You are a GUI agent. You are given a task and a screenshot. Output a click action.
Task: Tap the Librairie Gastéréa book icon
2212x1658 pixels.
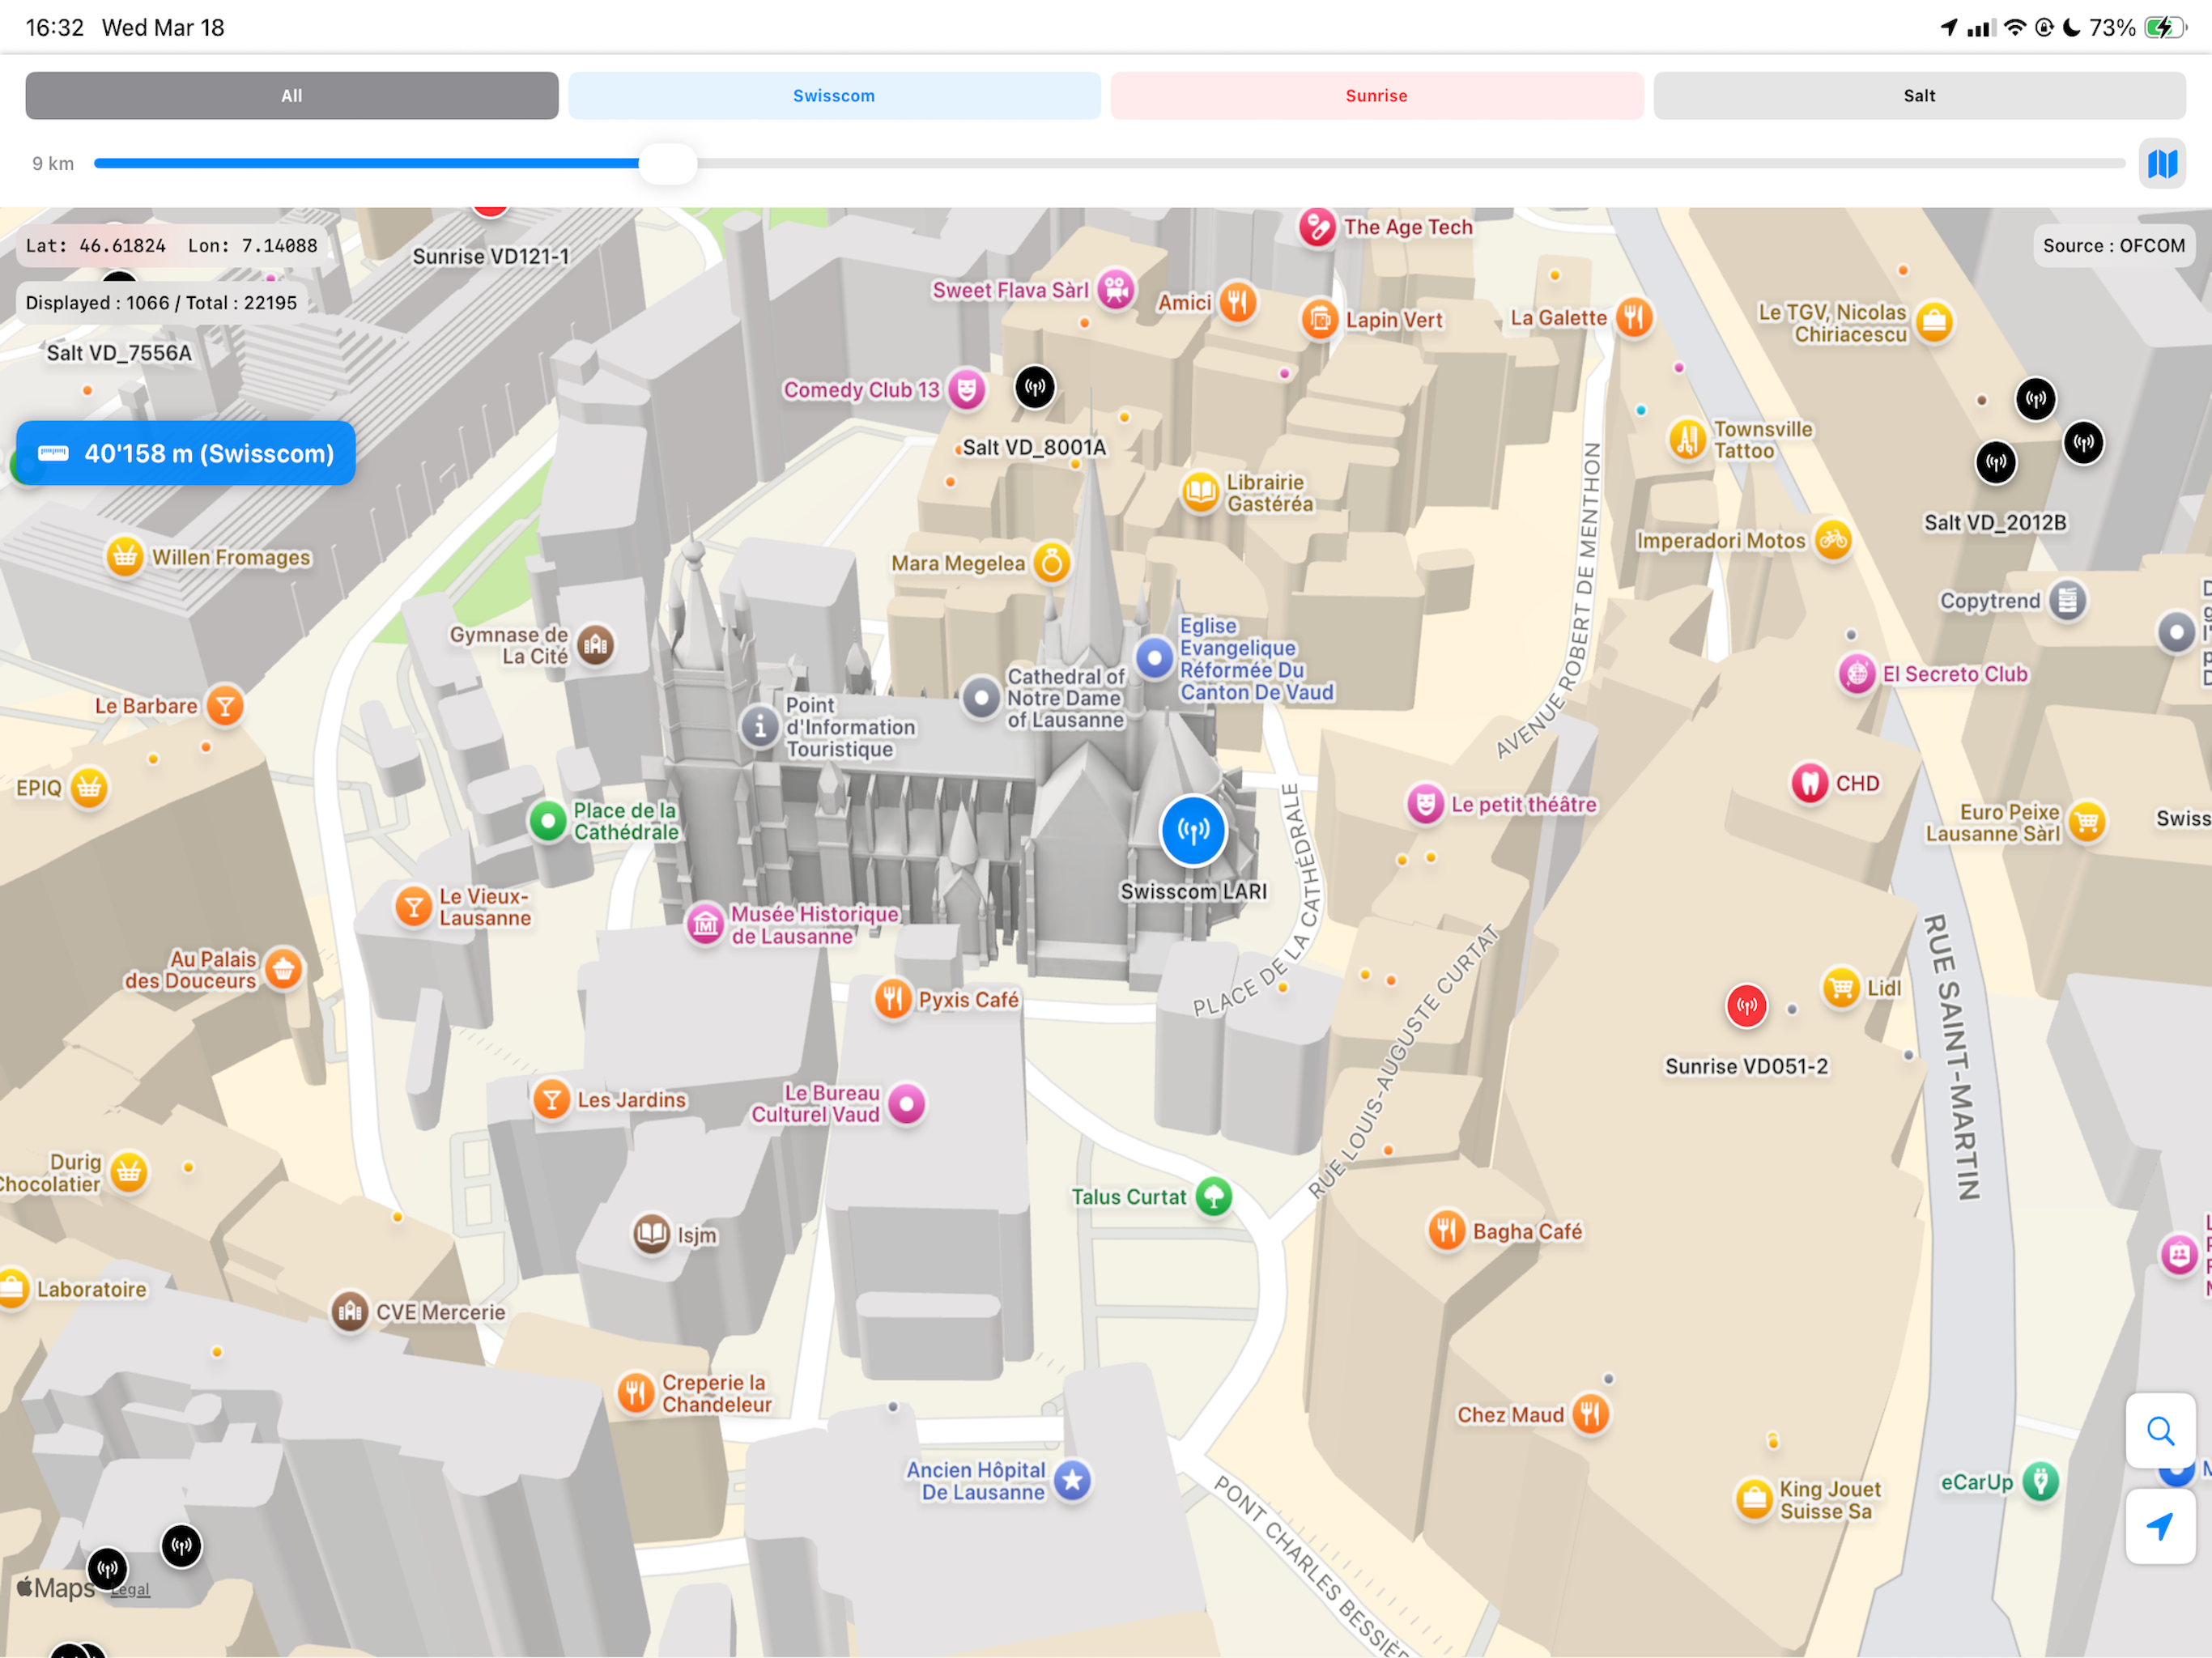tap(1200, 492)
